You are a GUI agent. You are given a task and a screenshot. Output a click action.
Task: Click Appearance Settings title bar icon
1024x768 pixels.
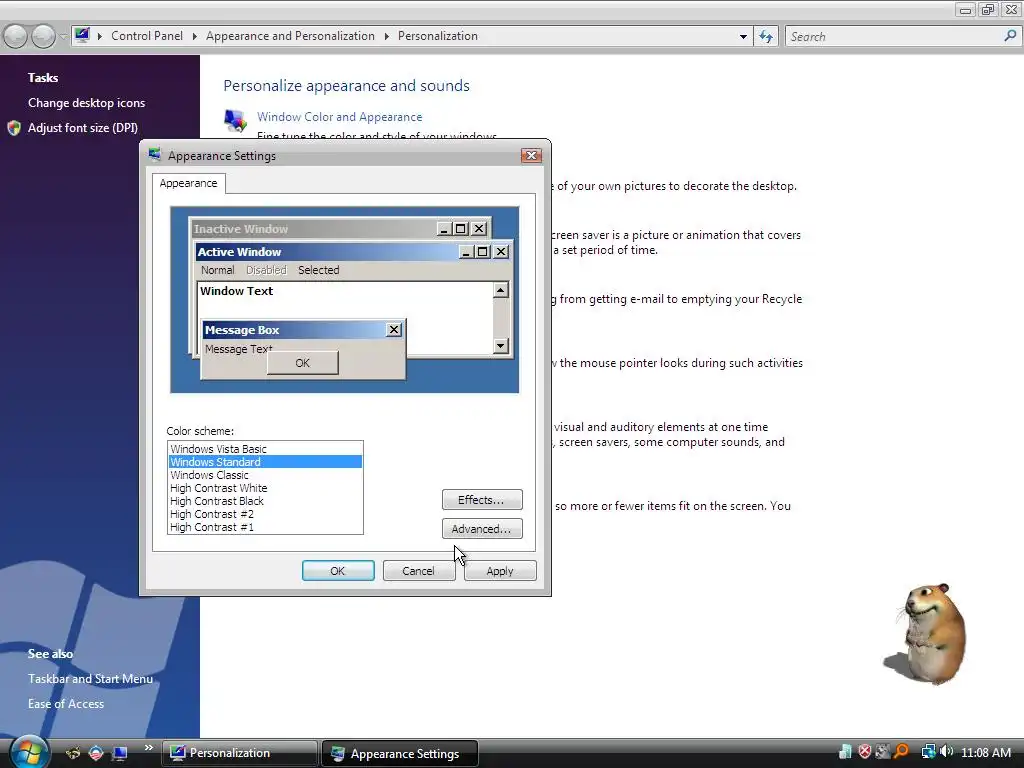coord(155,155)
